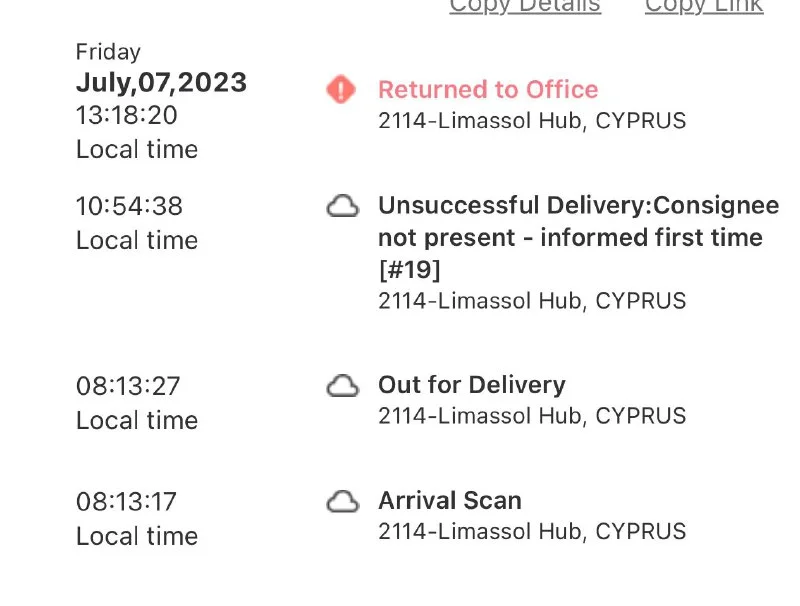Select the Returned to Office status title
Screen dimensions: 800x606
point(488,89)
